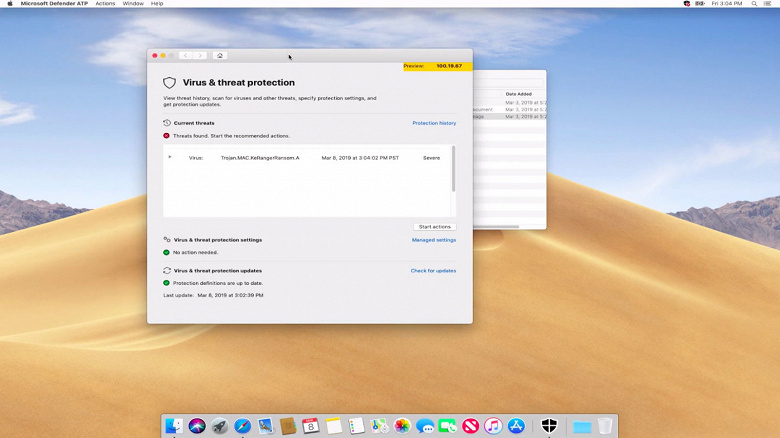Screen dimensions: 780x438
Task: Go forward with the right arrow button
Action: (200, 55)
